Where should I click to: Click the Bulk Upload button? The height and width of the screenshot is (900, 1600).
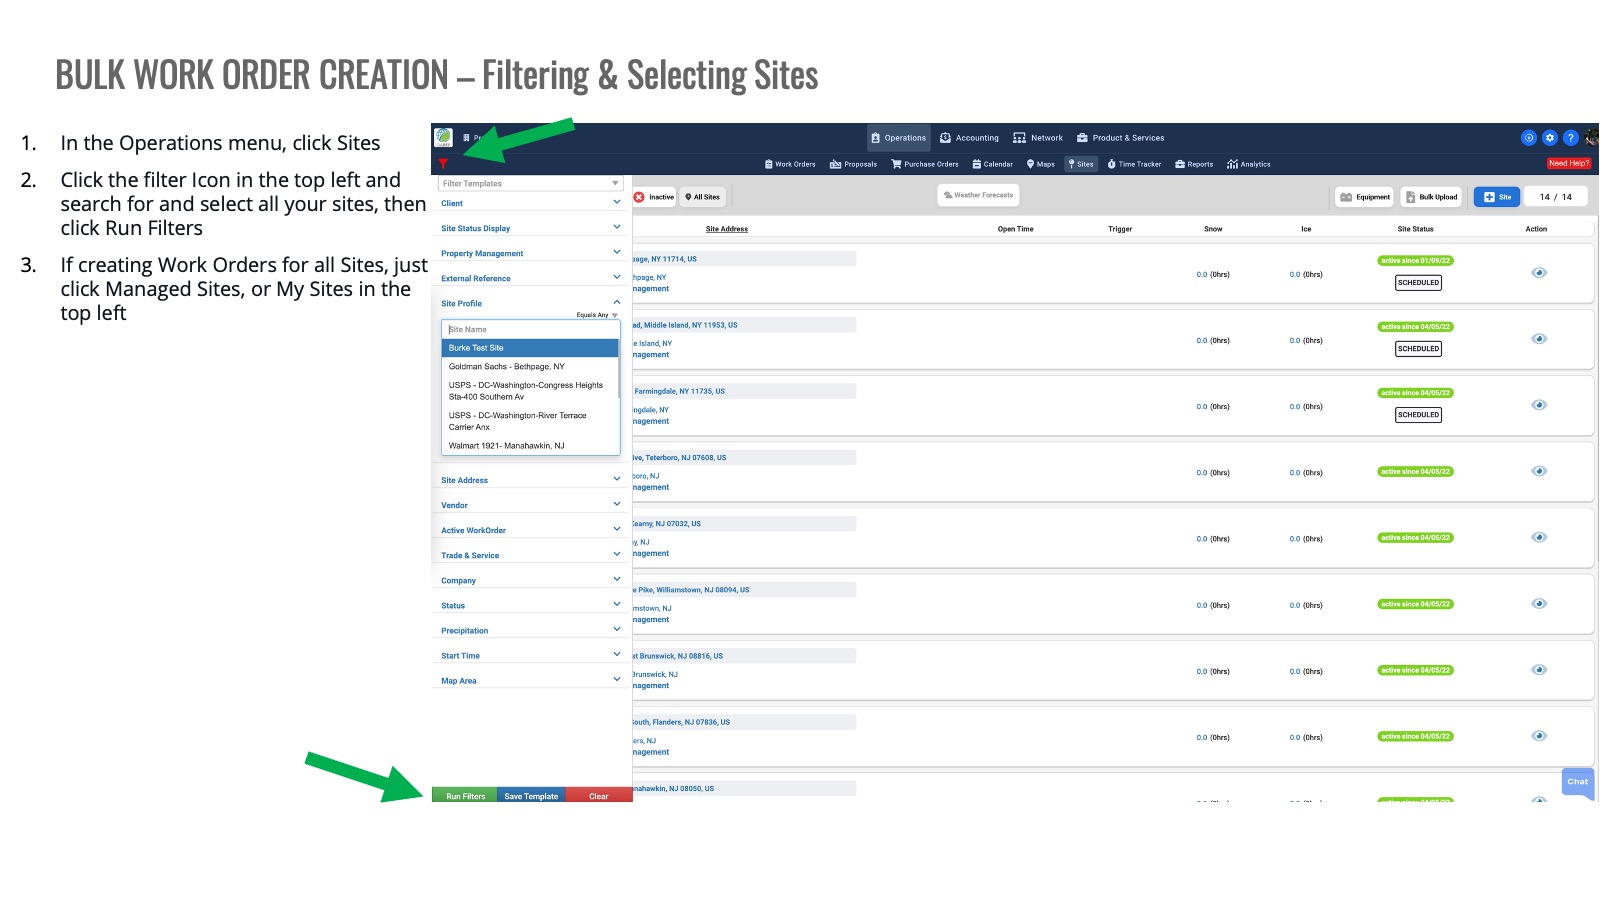1431,197
